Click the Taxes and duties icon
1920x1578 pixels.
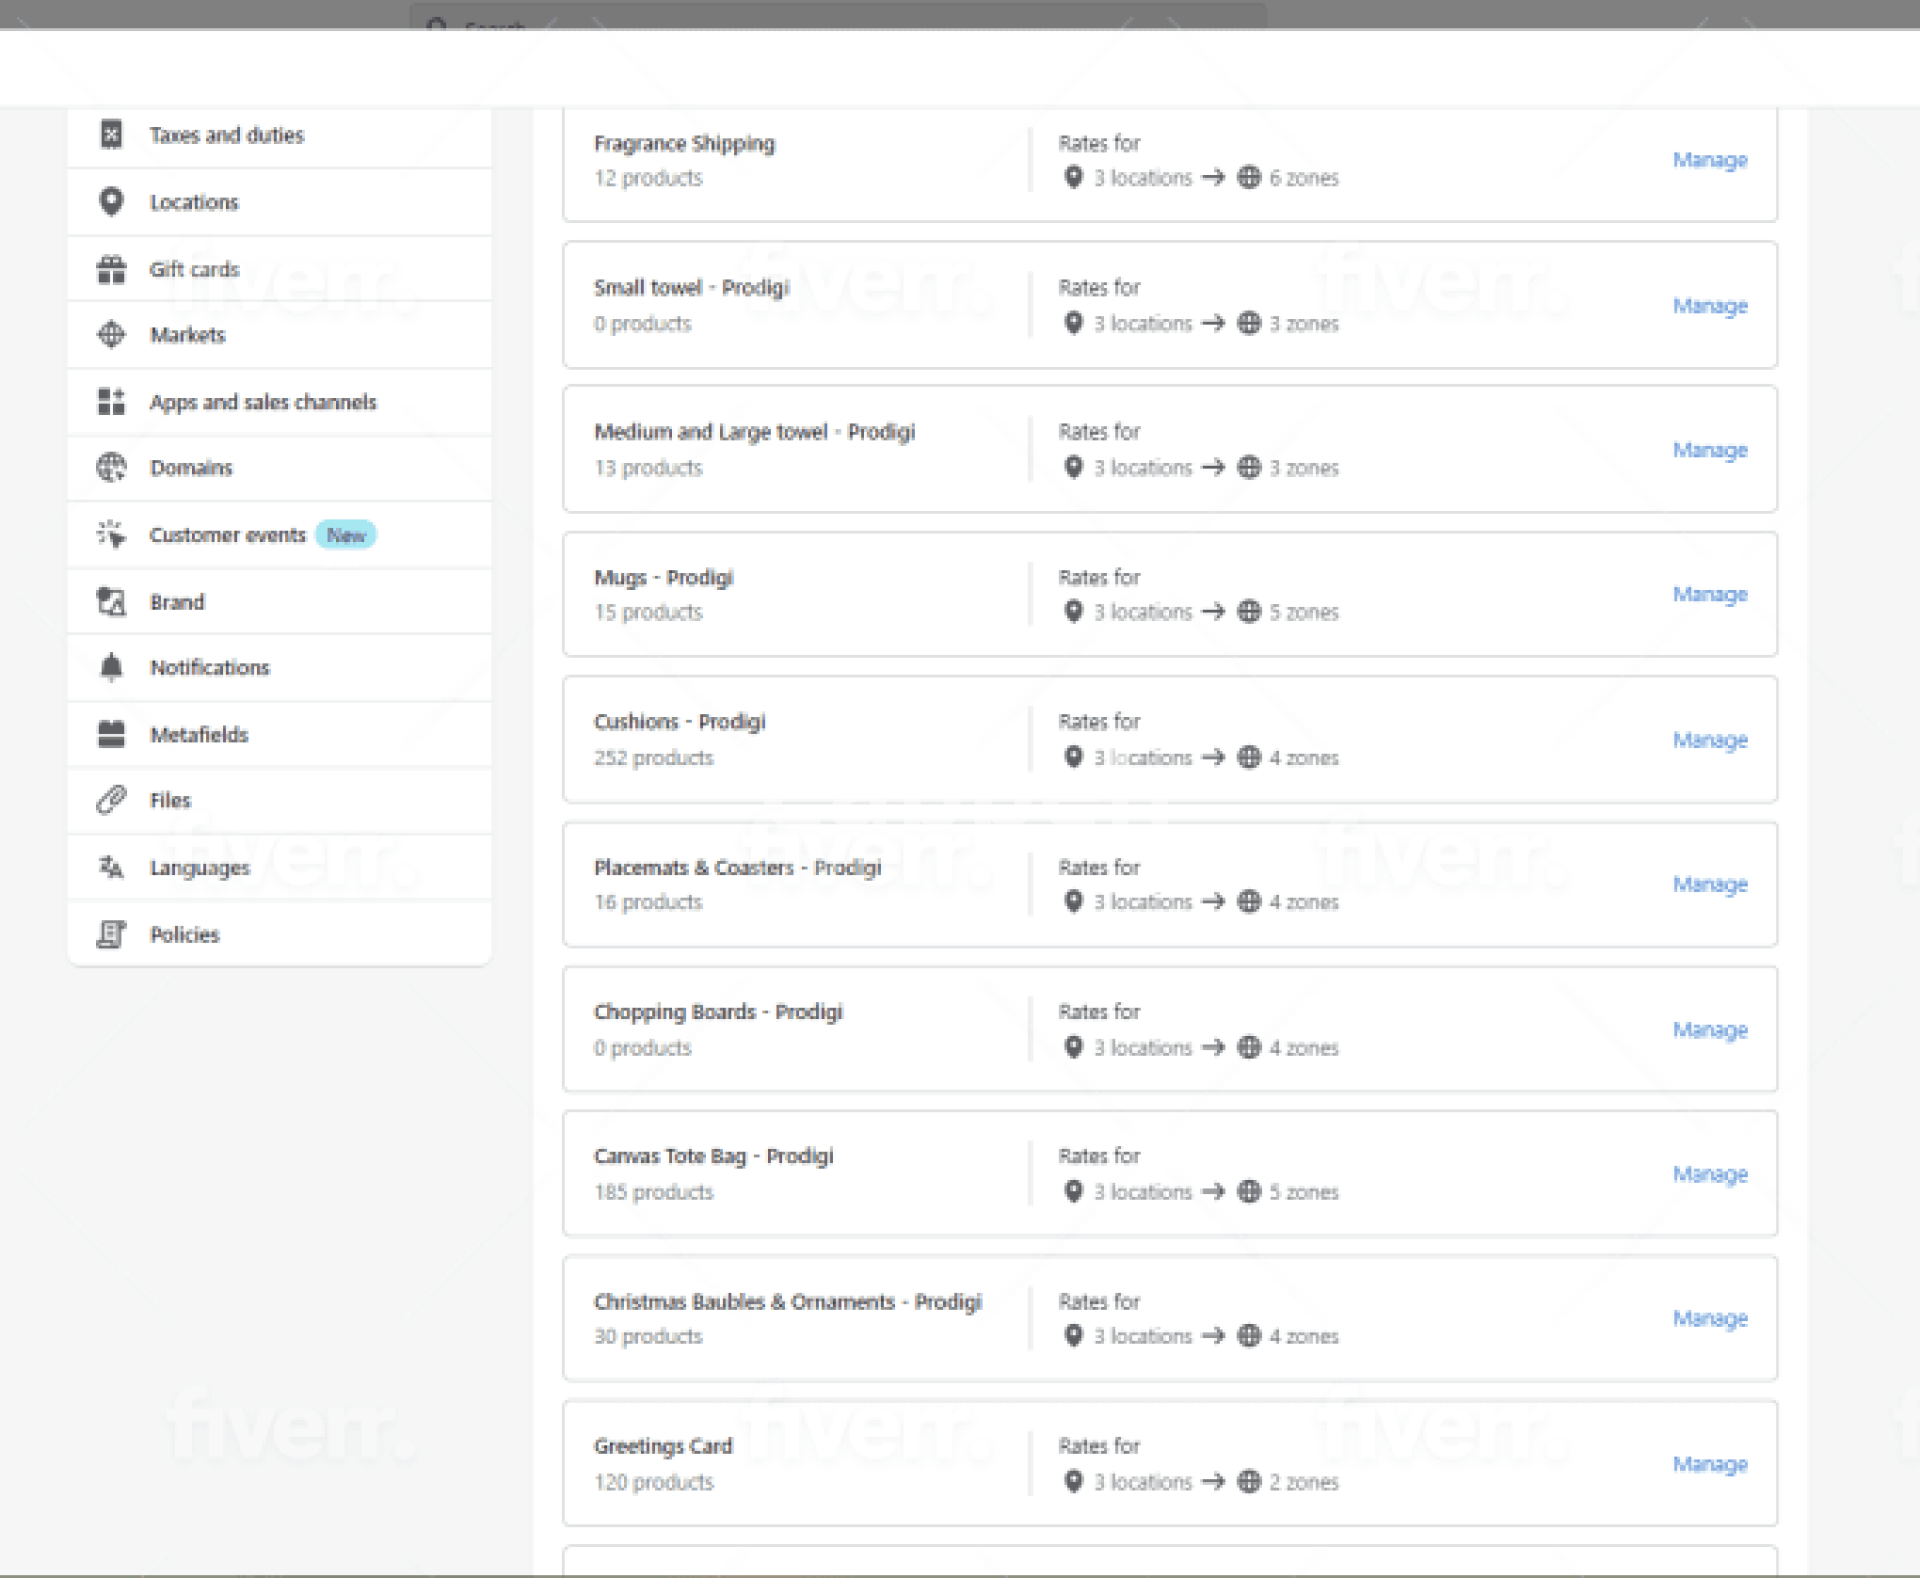click(x=111, y=134)
